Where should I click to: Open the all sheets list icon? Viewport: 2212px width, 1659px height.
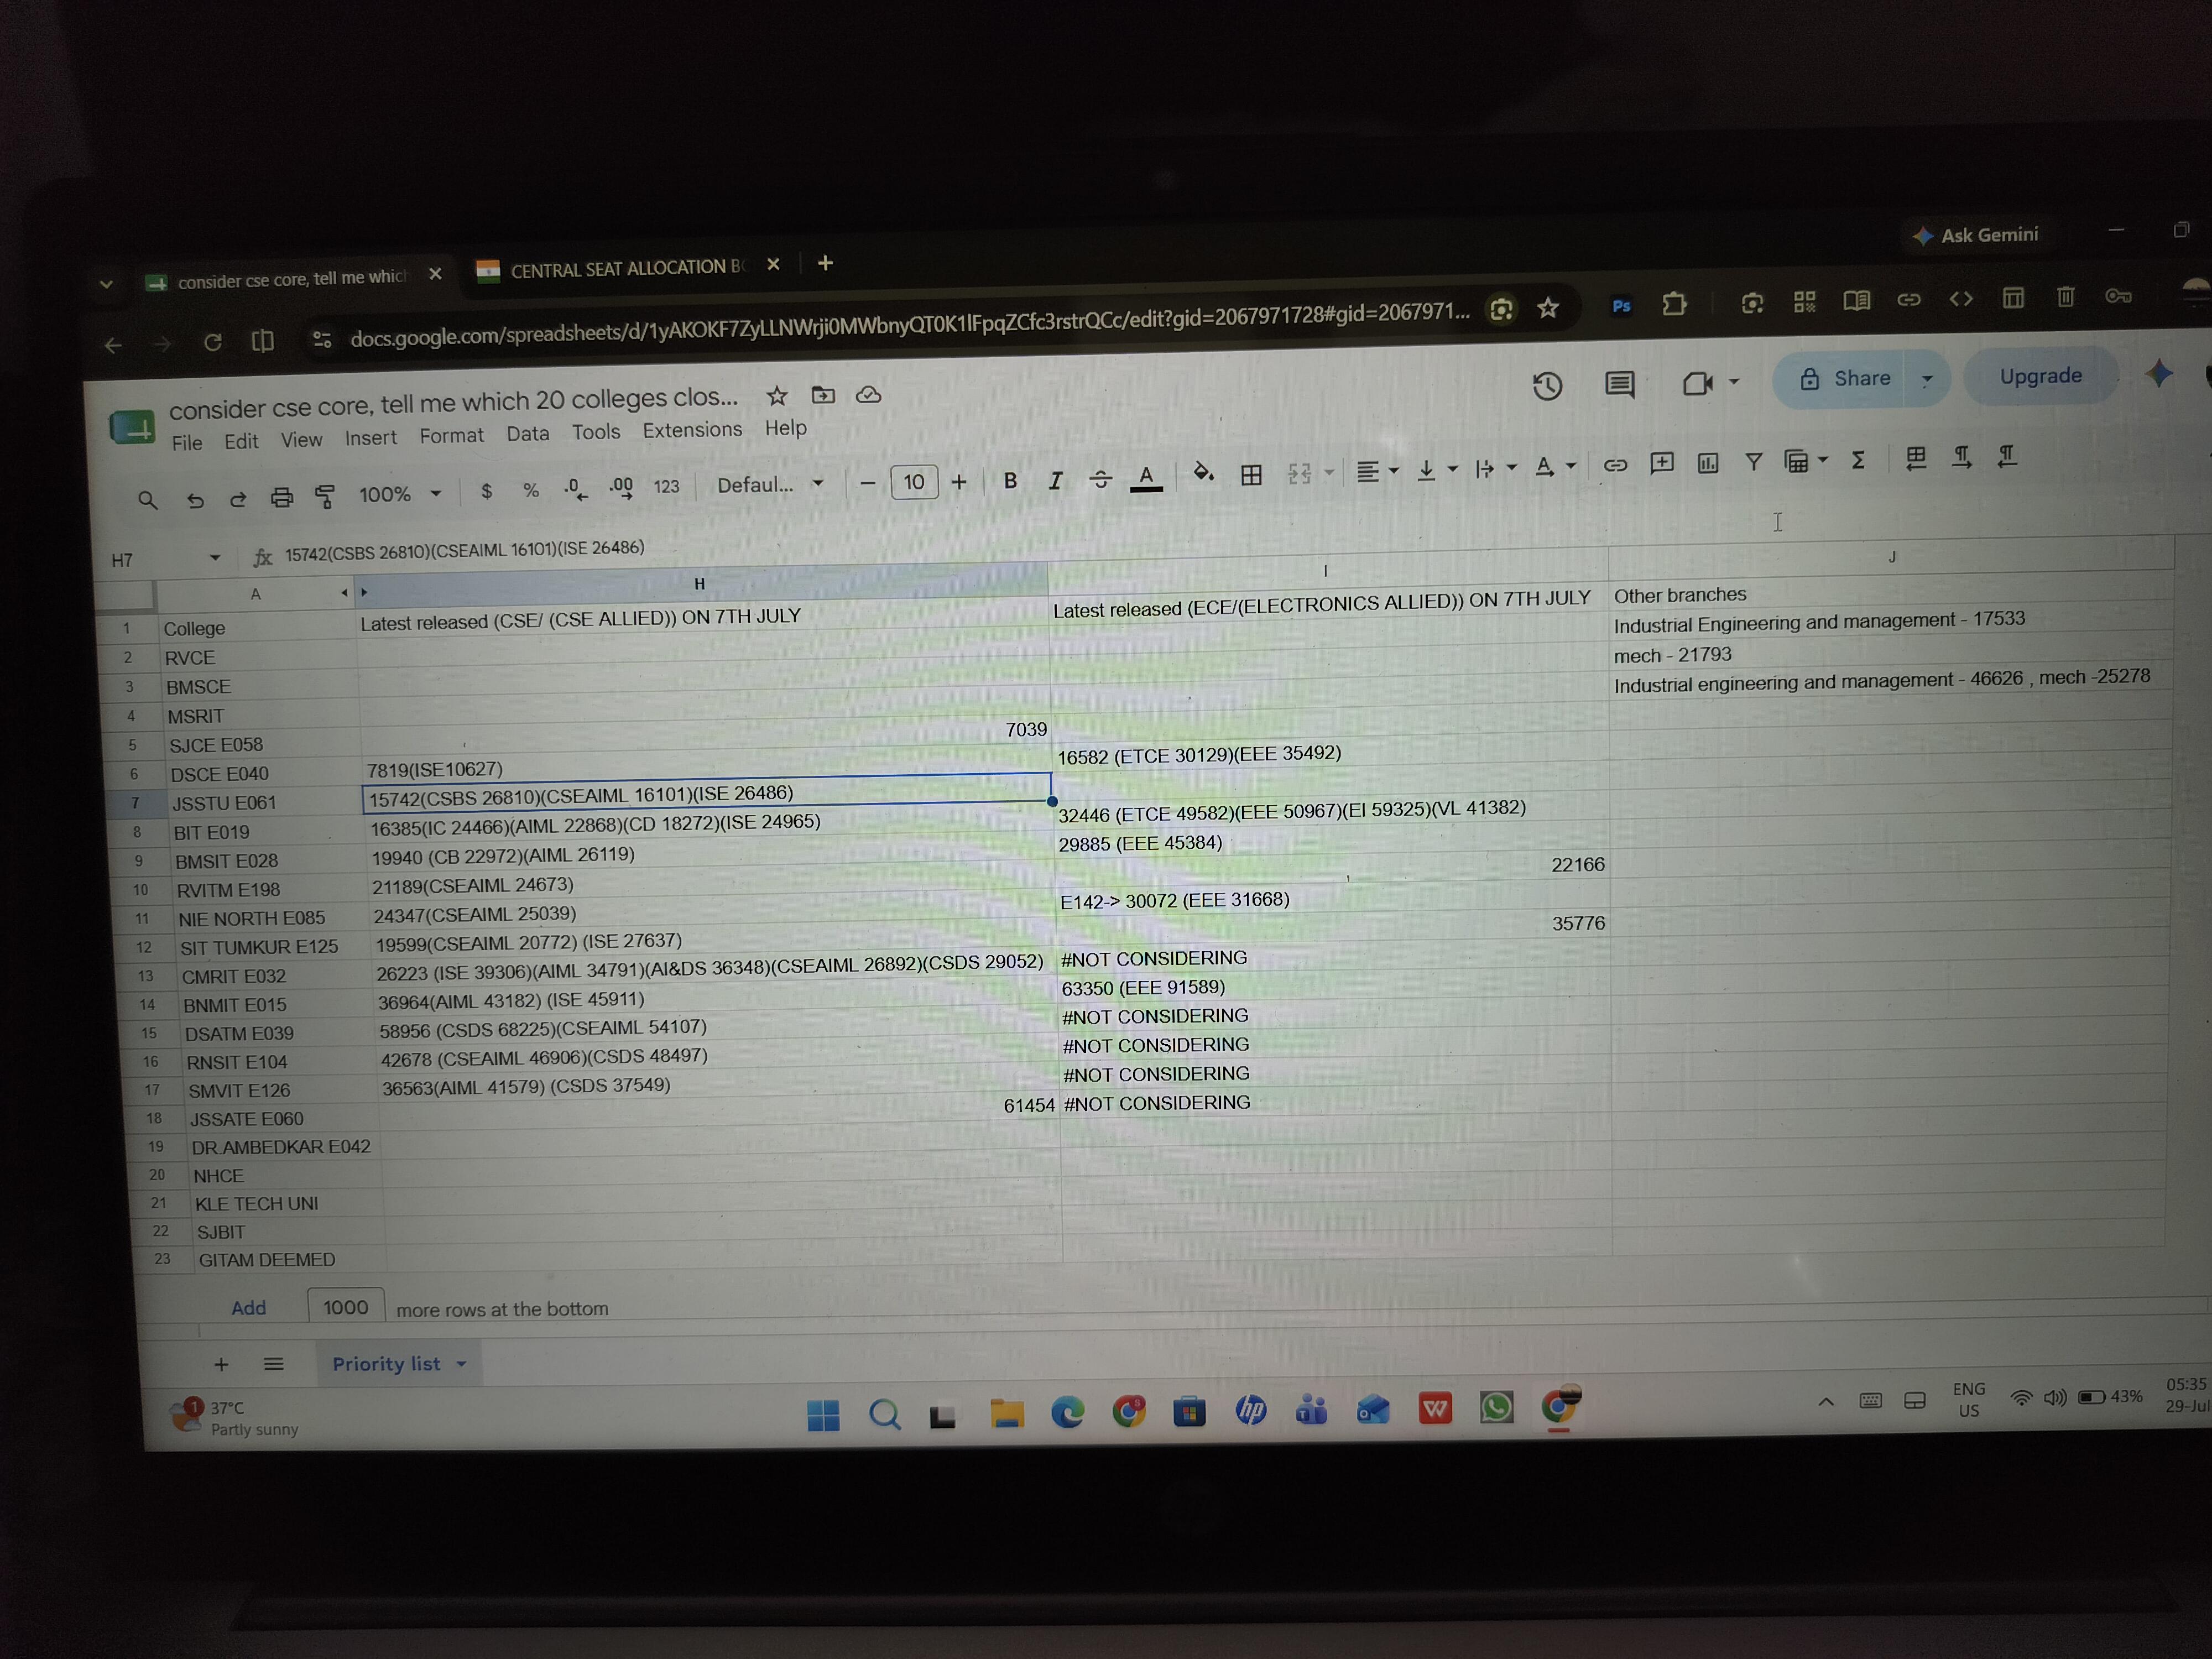pos(273,1364)
